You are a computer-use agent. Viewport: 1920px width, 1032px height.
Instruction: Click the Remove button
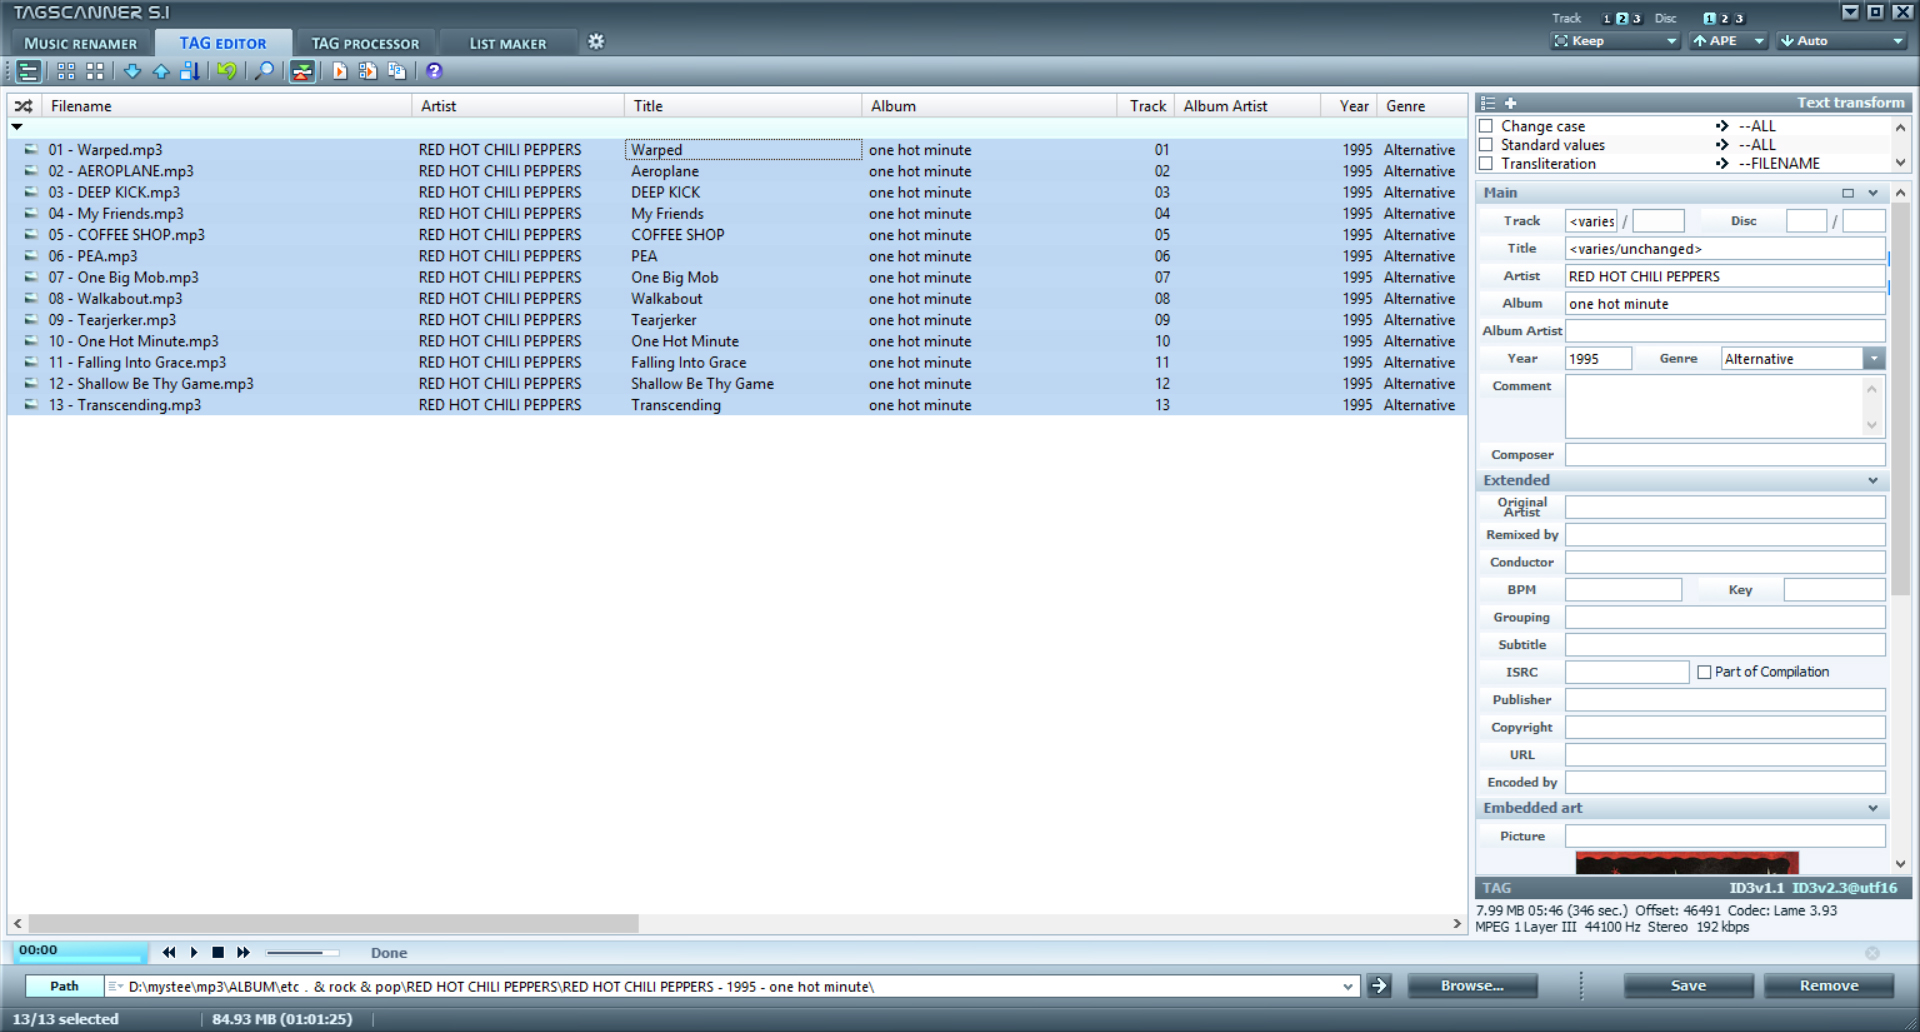tap(1829, 986)
